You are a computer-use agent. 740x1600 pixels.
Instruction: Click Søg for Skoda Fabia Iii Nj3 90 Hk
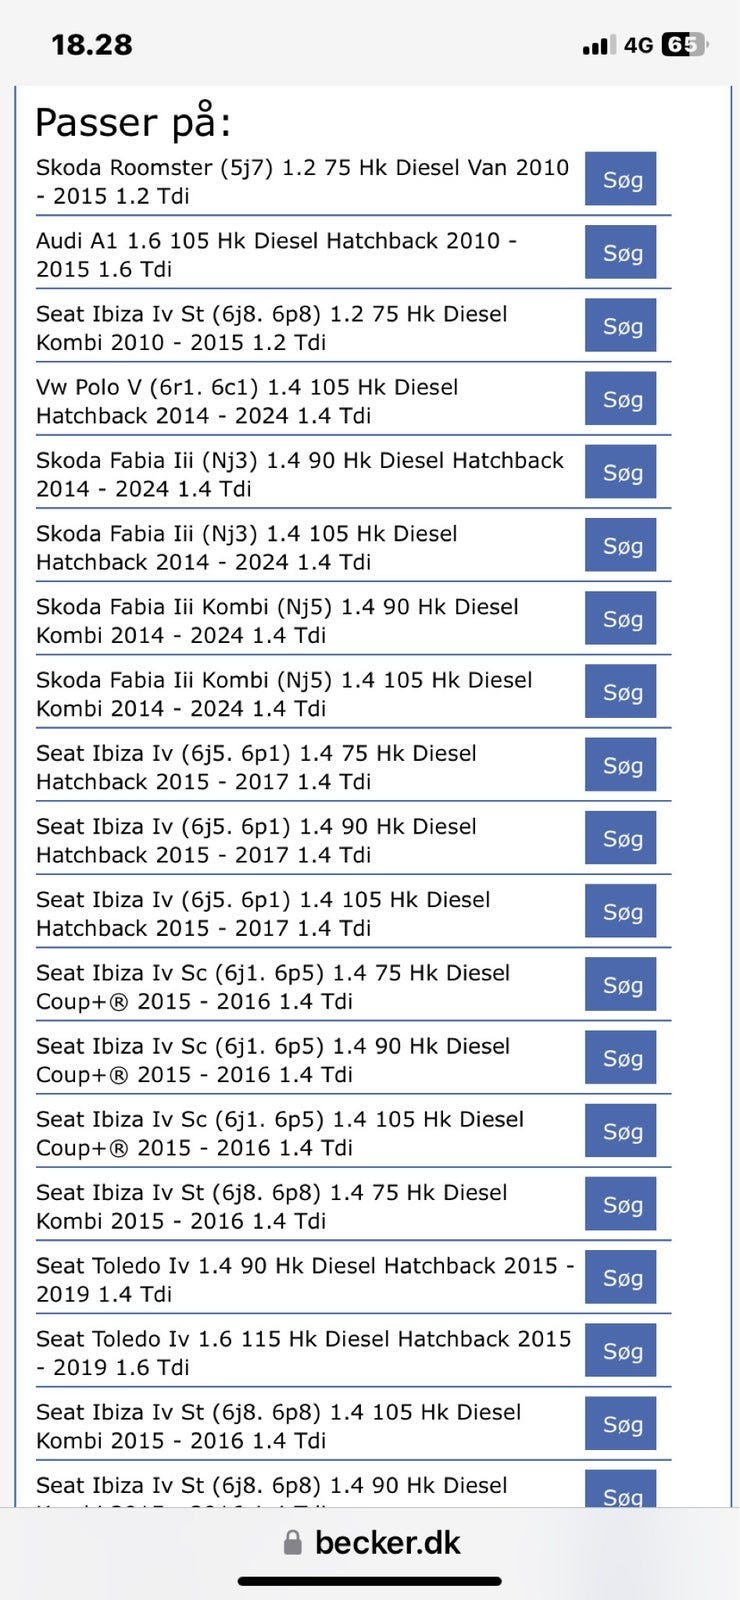620,472
